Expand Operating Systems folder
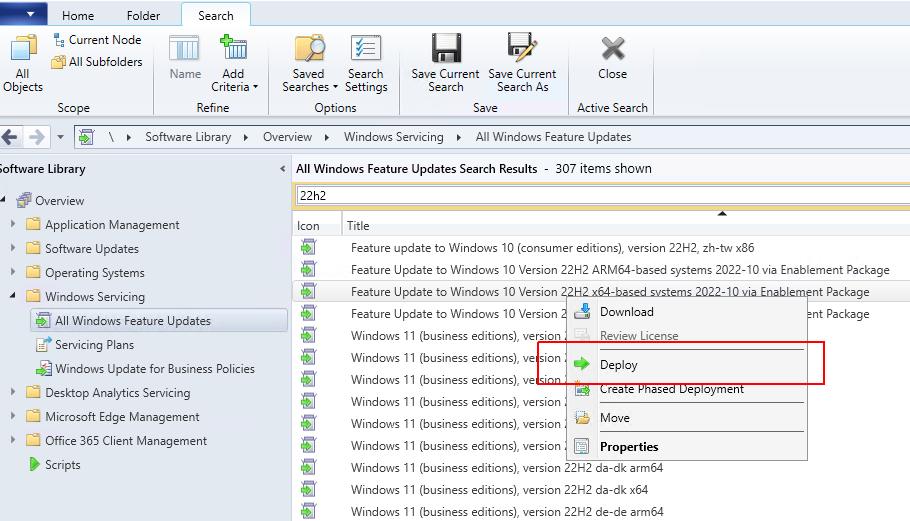 [x=13, y=272]
